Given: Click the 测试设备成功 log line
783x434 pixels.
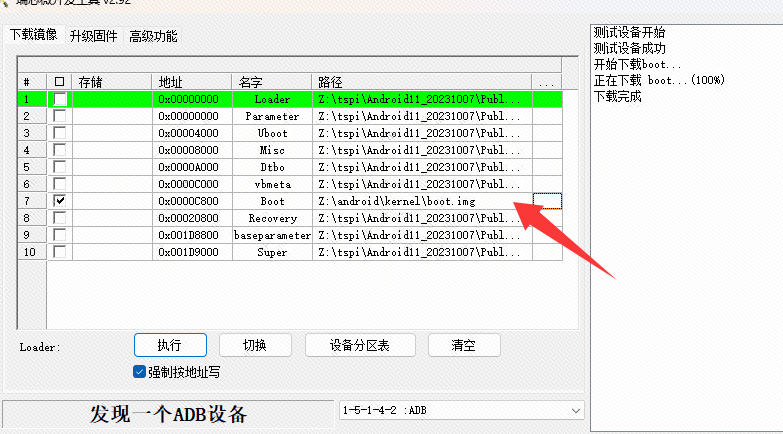Looking at the screenshot, I should 630,48.
